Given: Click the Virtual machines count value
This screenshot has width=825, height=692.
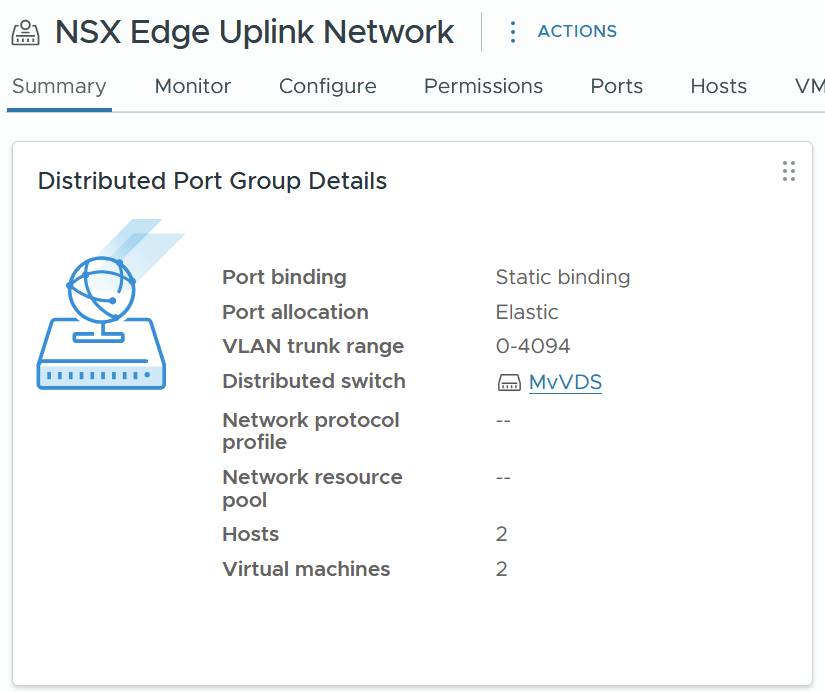Looking at the screenshot, I should point(502,569).
